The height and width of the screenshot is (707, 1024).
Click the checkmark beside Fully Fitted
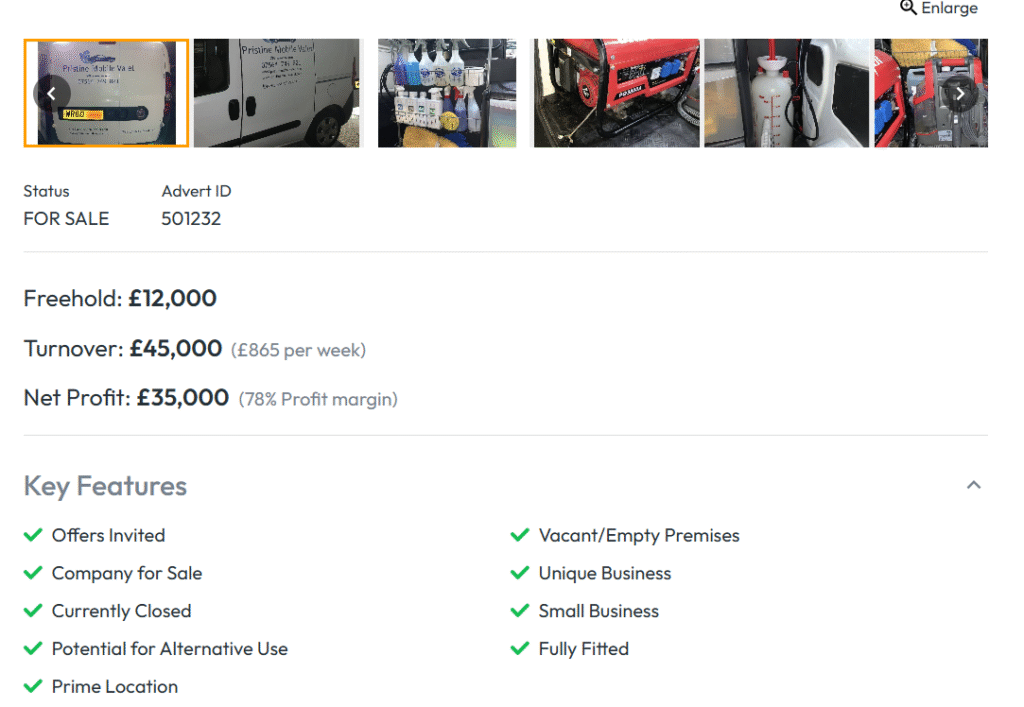coord(520,648)
